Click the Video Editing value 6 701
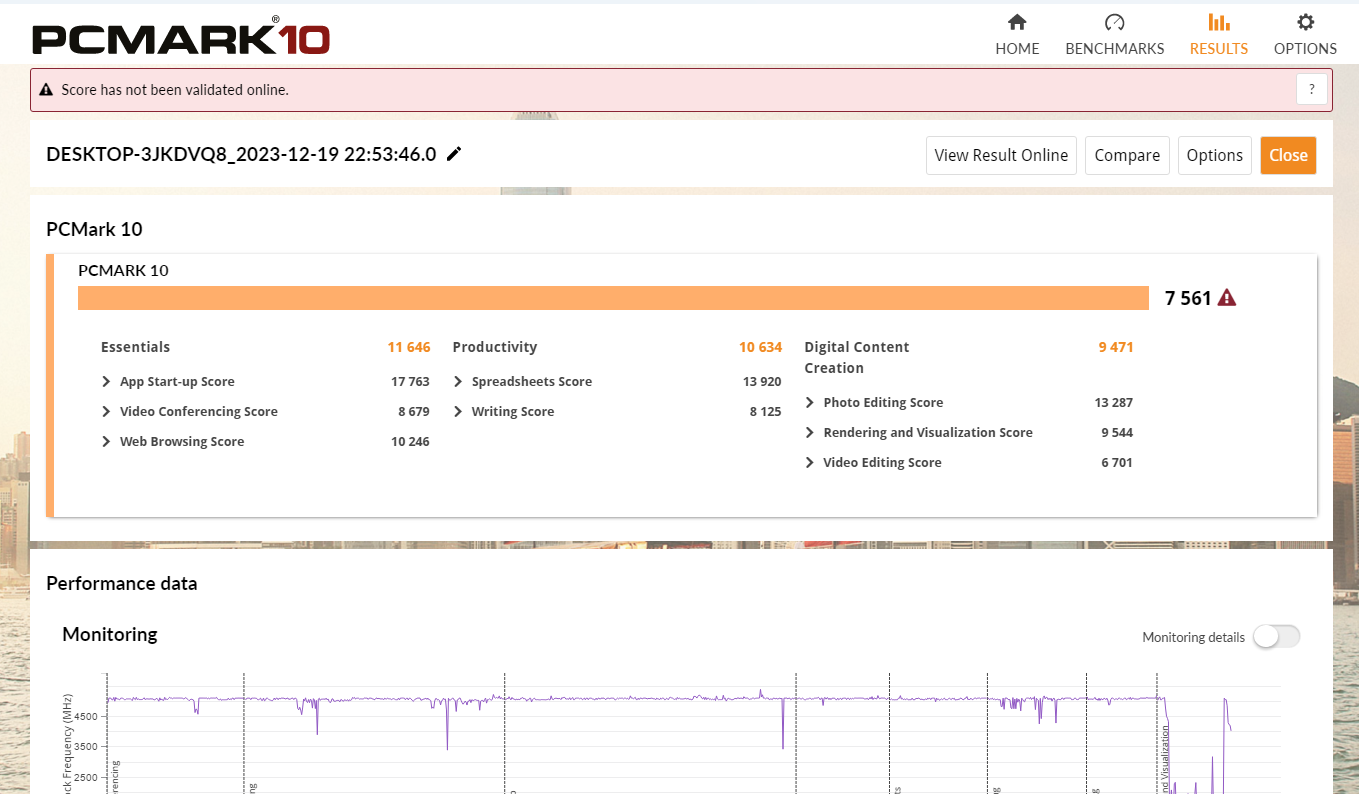 coord(1117,463)
